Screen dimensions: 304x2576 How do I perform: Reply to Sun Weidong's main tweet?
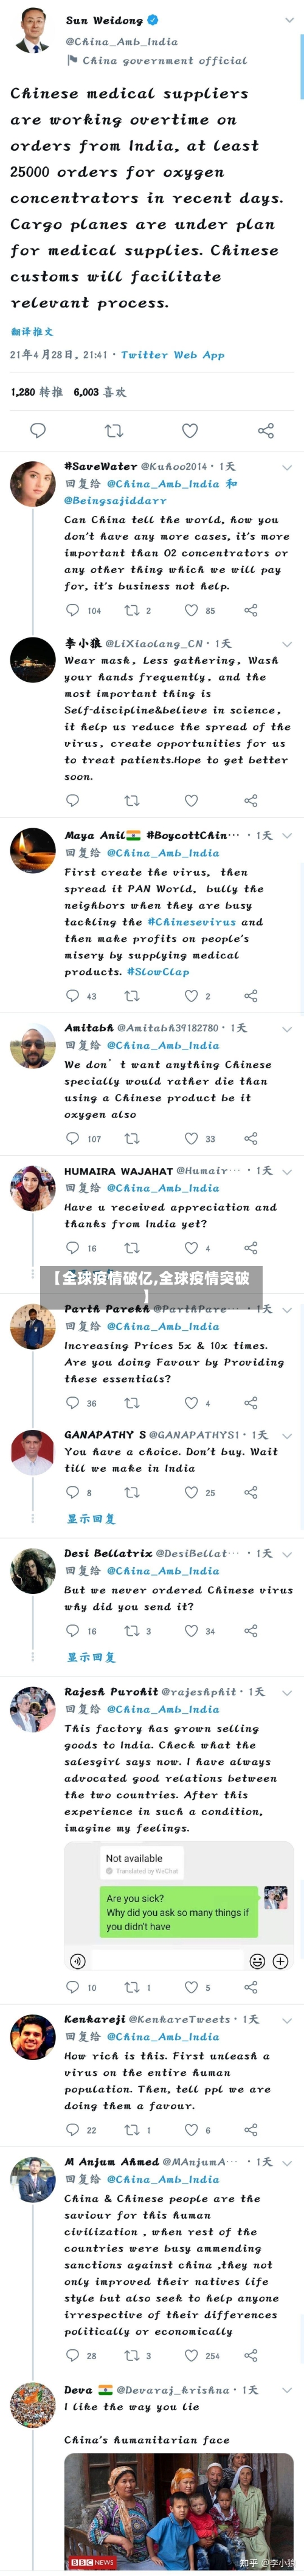click(x=38, y=430)
